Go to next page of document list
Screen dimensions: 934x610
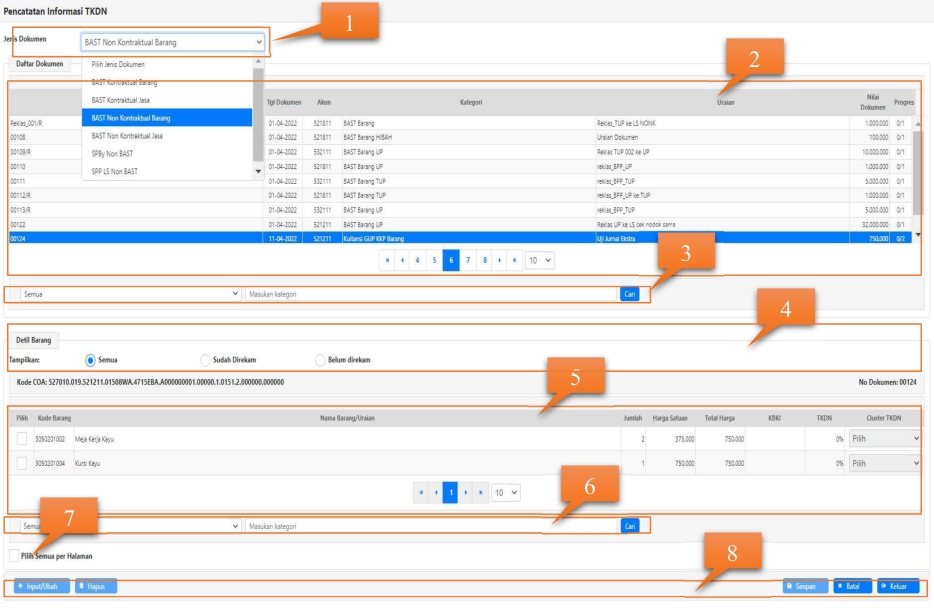tap(499, 260)
